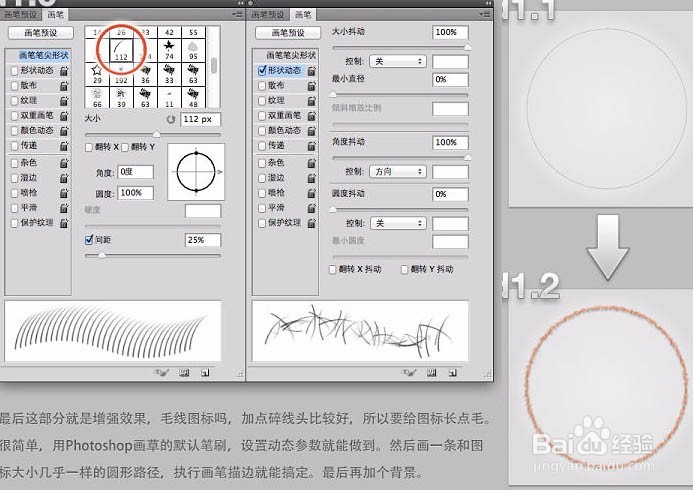The image size is (693, 490).
Task: Reset brush size using the circular arrow icon
Action: coord(171,119)
